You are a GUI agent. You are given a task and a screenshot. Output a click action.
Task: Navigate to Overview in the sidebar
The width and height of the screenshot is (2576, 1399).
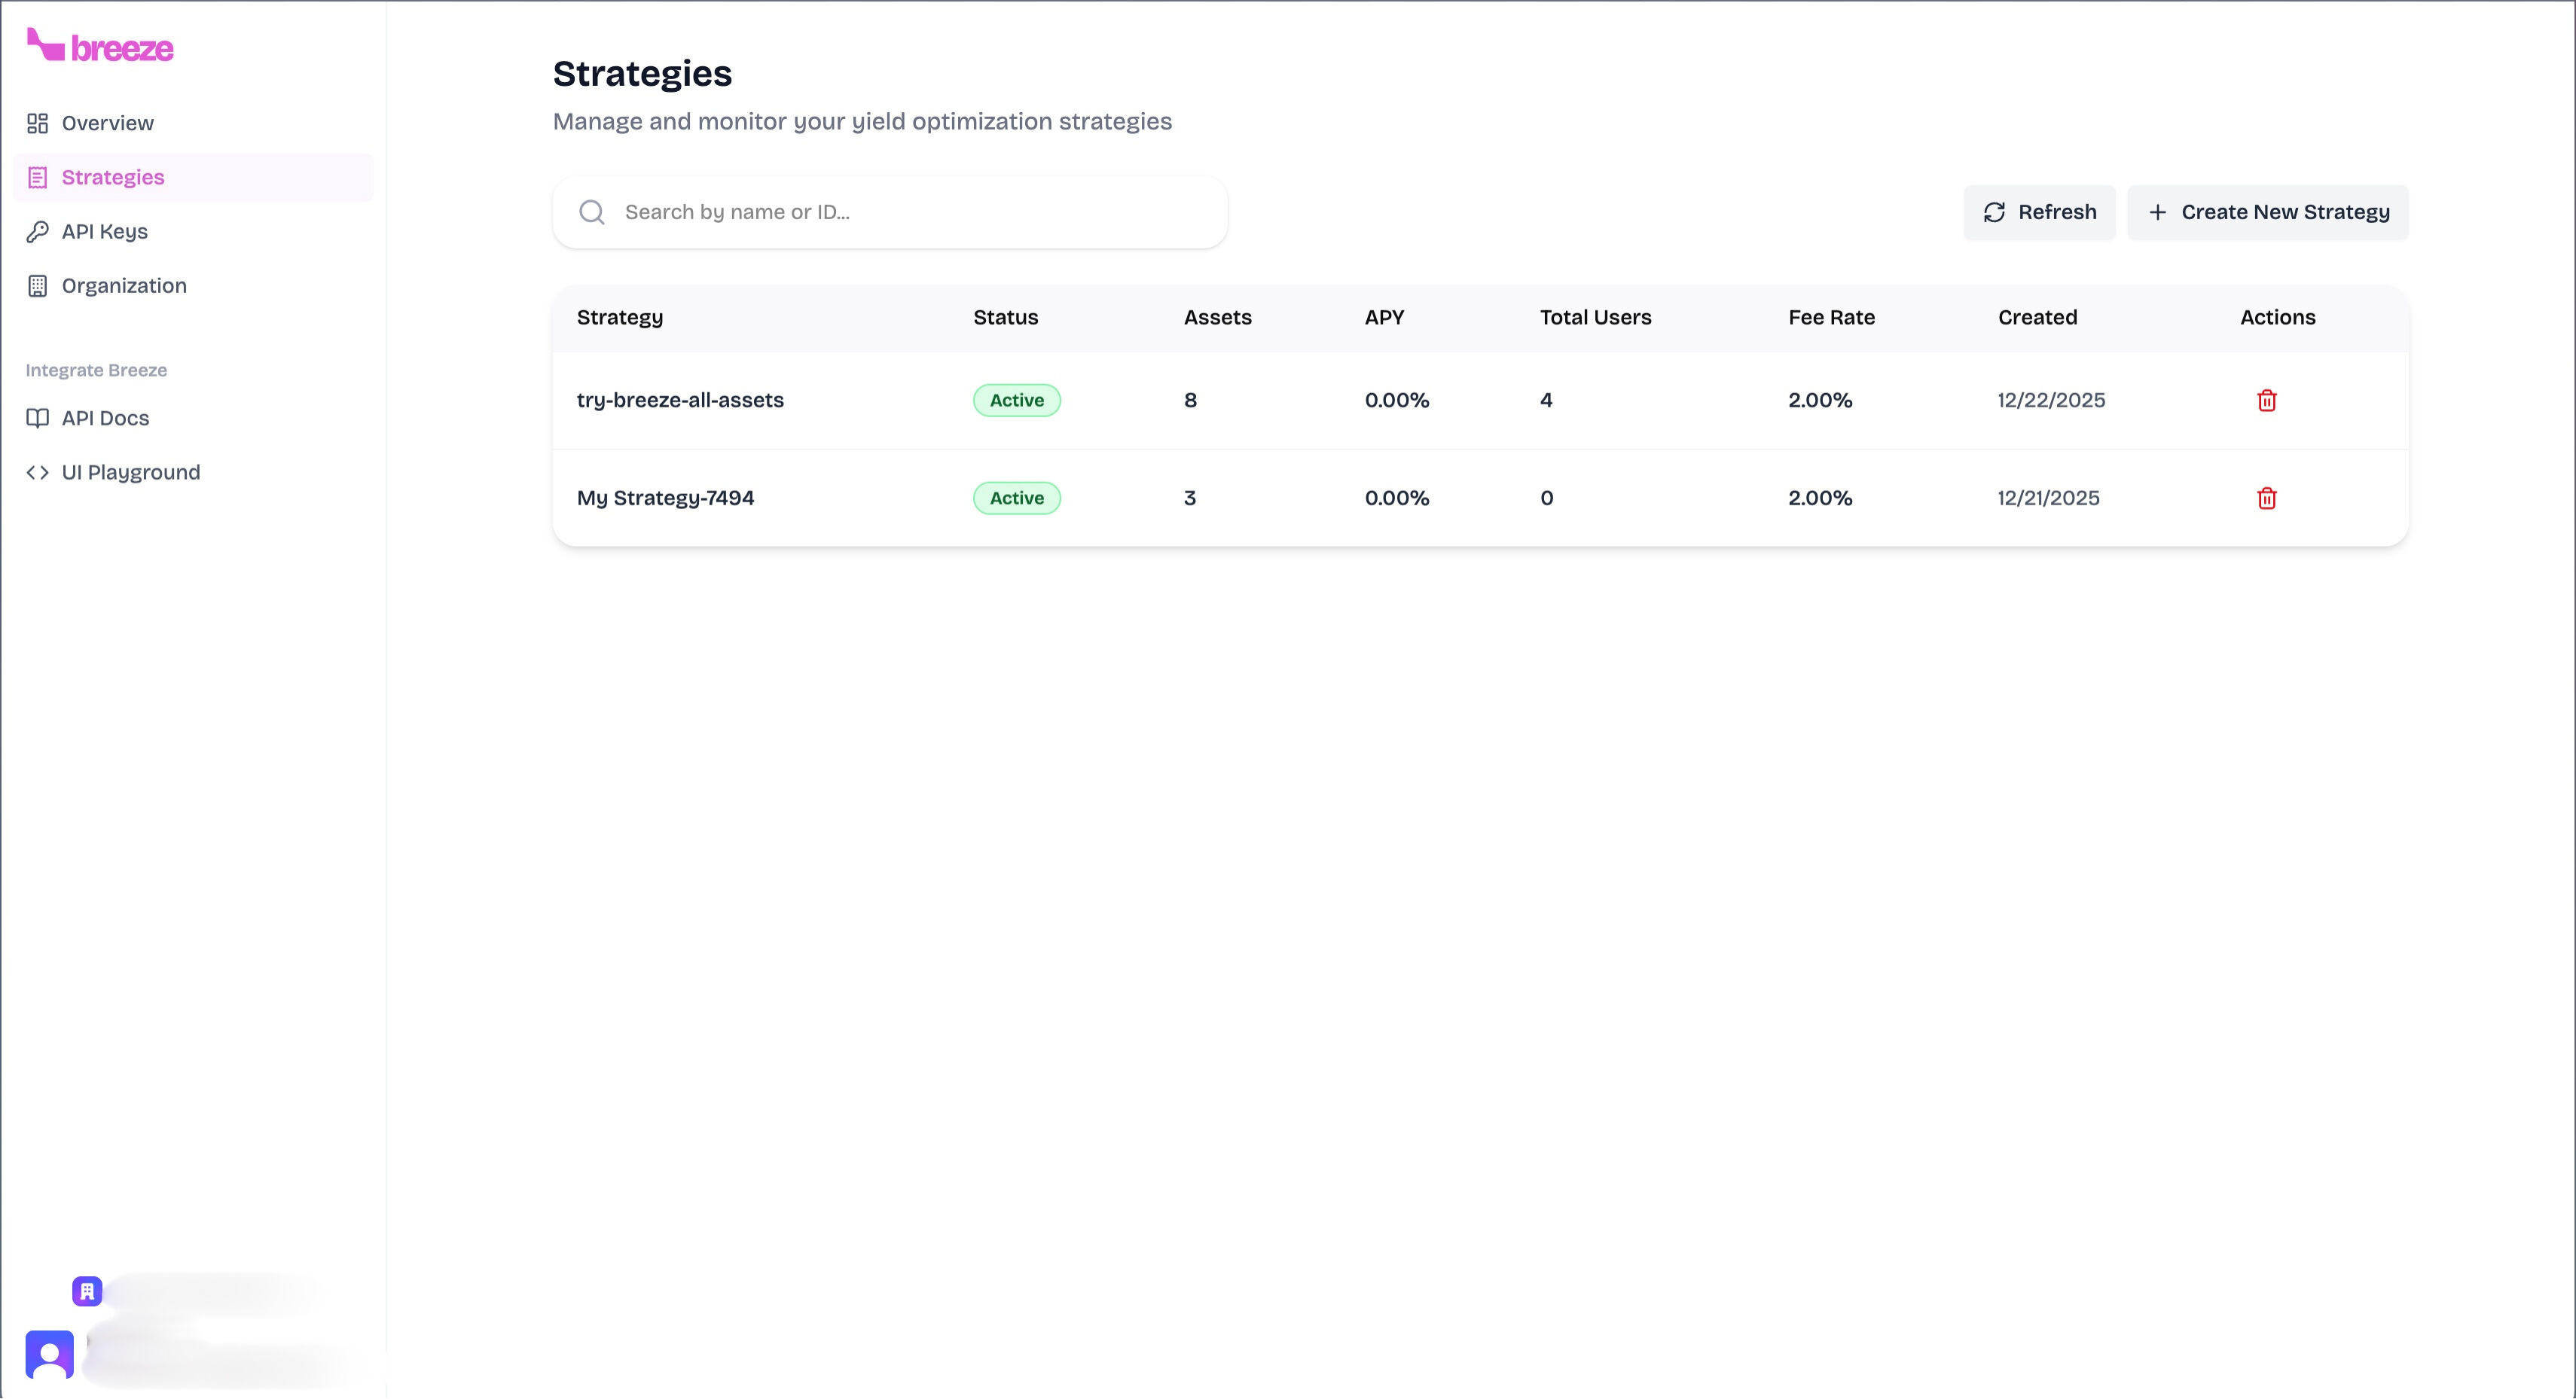point(106,122)
